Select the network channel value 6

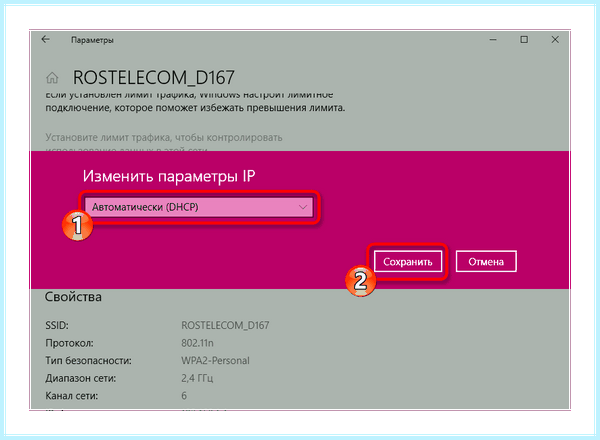click(184, 396)
